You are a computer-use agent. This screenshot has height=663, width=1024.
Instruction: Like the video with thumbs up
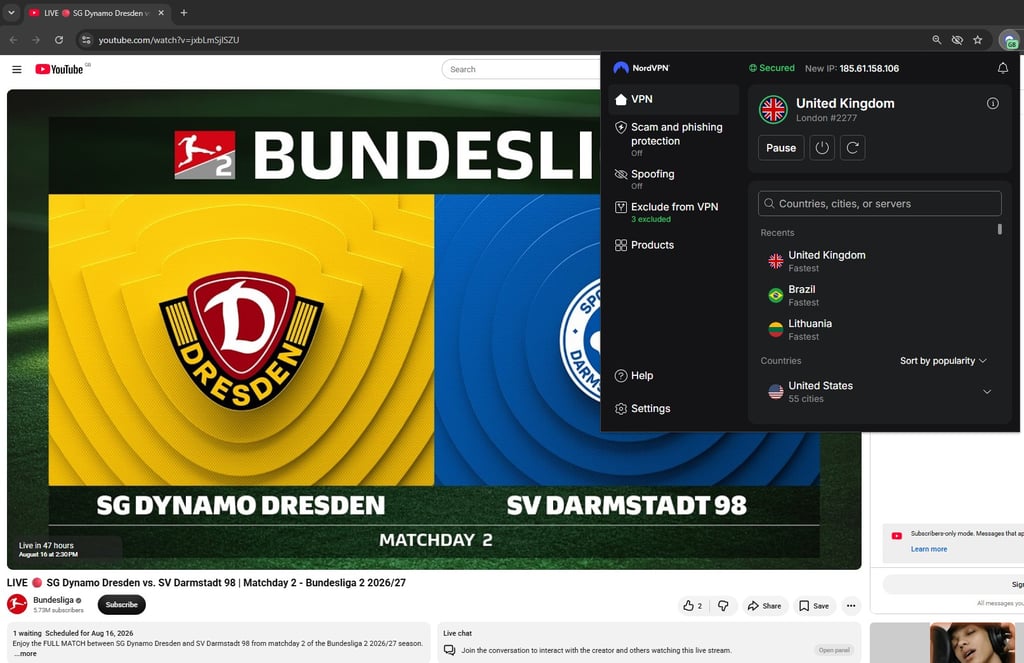pyautogui.click(x=692, y=606)
